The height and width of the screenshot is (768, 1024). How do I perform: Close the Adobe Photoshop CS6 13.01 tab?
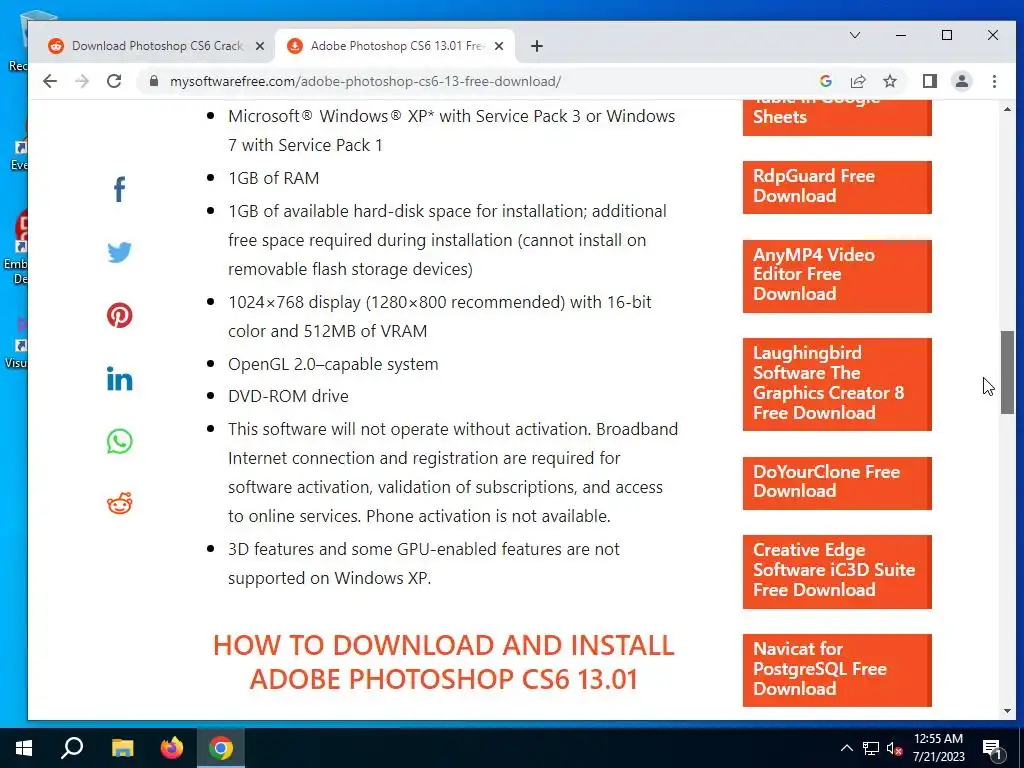(x=499, y=46)
